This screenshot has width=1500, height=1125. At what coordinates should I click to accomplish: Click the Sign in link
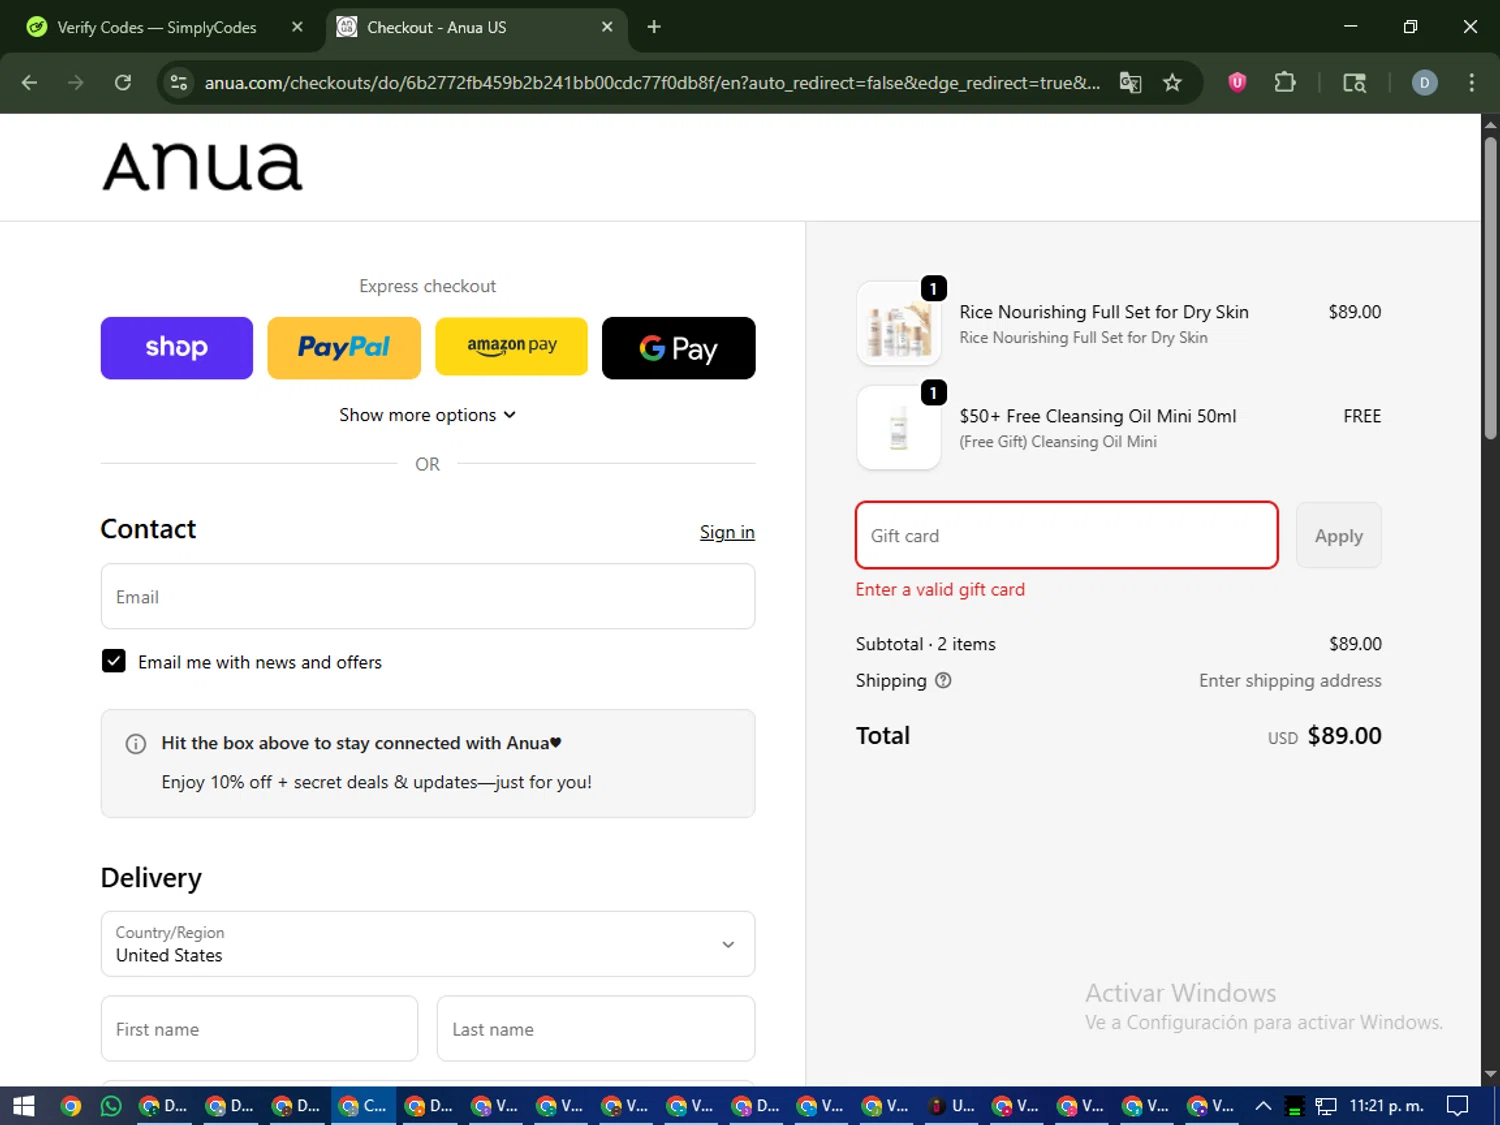pyautogui.click(x=727, y=532)
